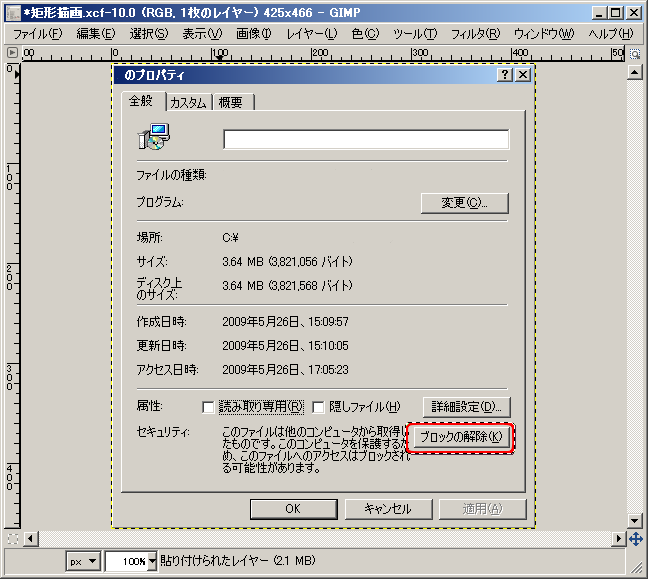Click the creation date 2009年5月26日、15:09:57
This screenshot has height=579, width=648.
click(x=286, y=322)
